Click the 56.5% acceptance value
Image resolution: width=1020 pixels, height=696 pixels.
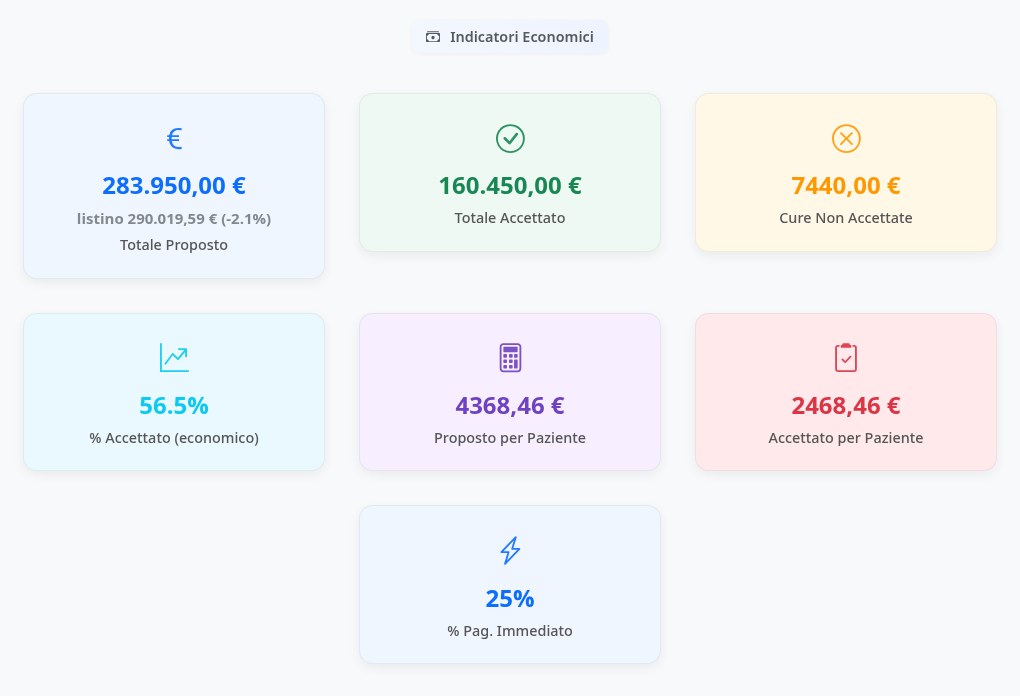pyautogui.click(x=174, y=405)
